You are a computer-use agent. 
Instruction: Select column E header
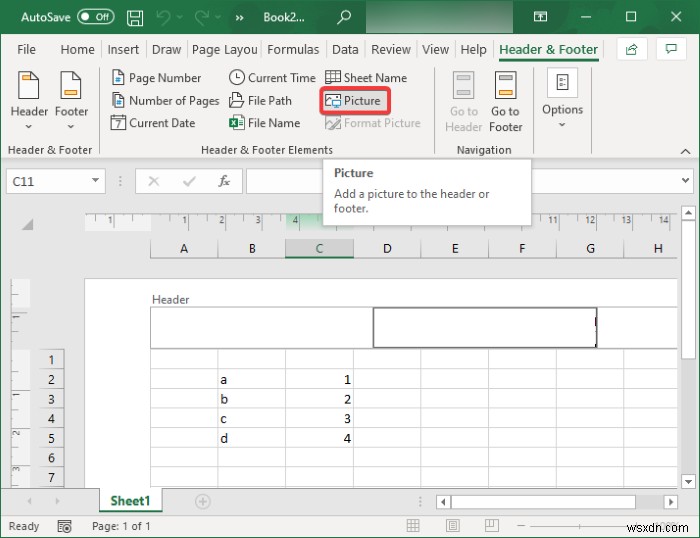click(x=455, y=249)
